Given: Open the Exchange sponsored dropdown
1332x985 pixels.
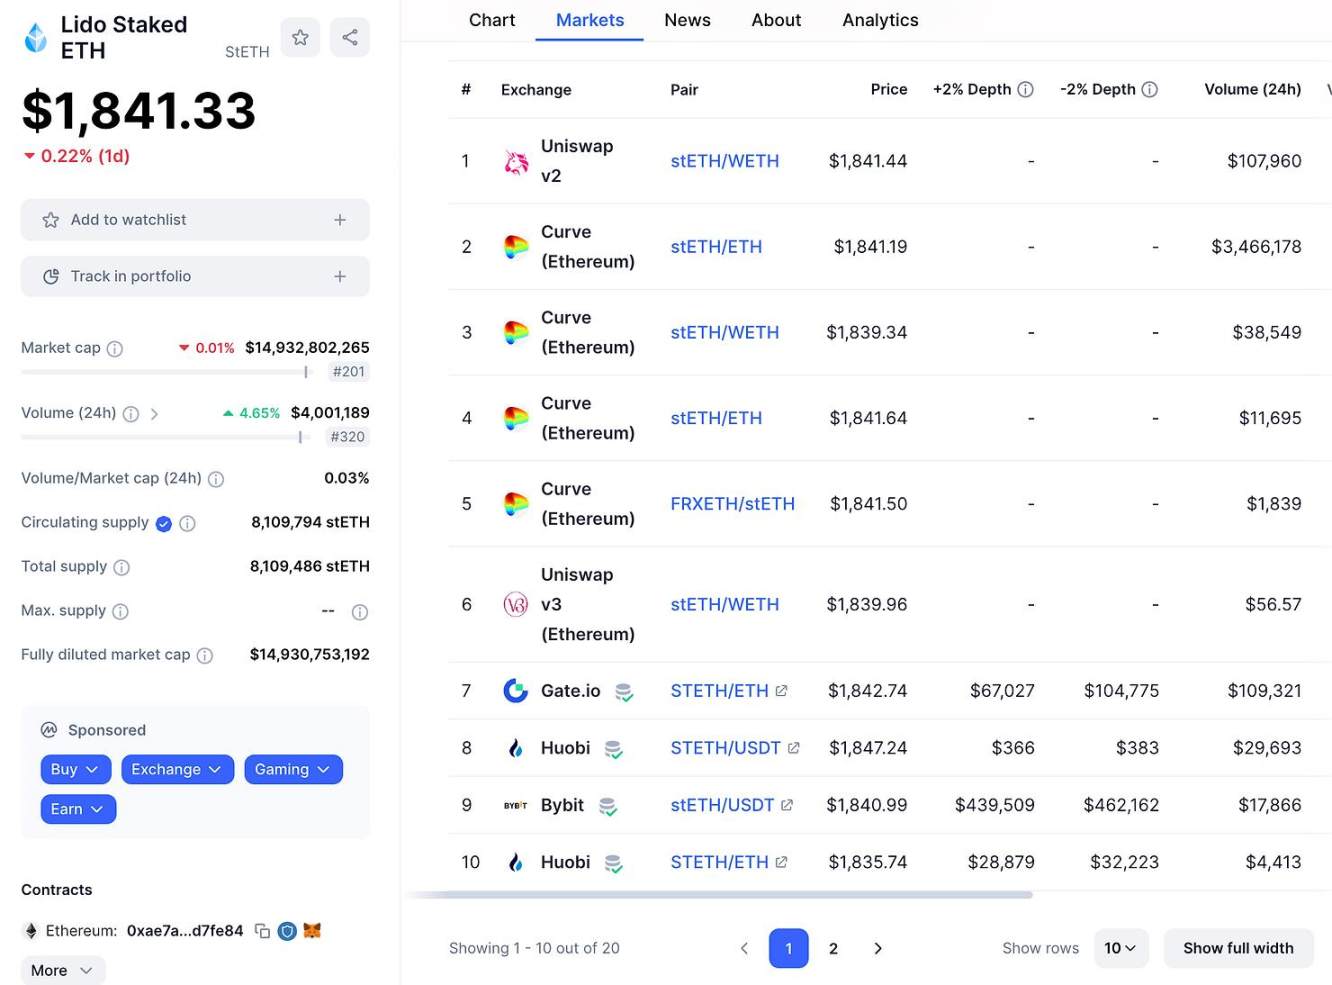Looking at the screenshot, I should (x=178, y=769).
